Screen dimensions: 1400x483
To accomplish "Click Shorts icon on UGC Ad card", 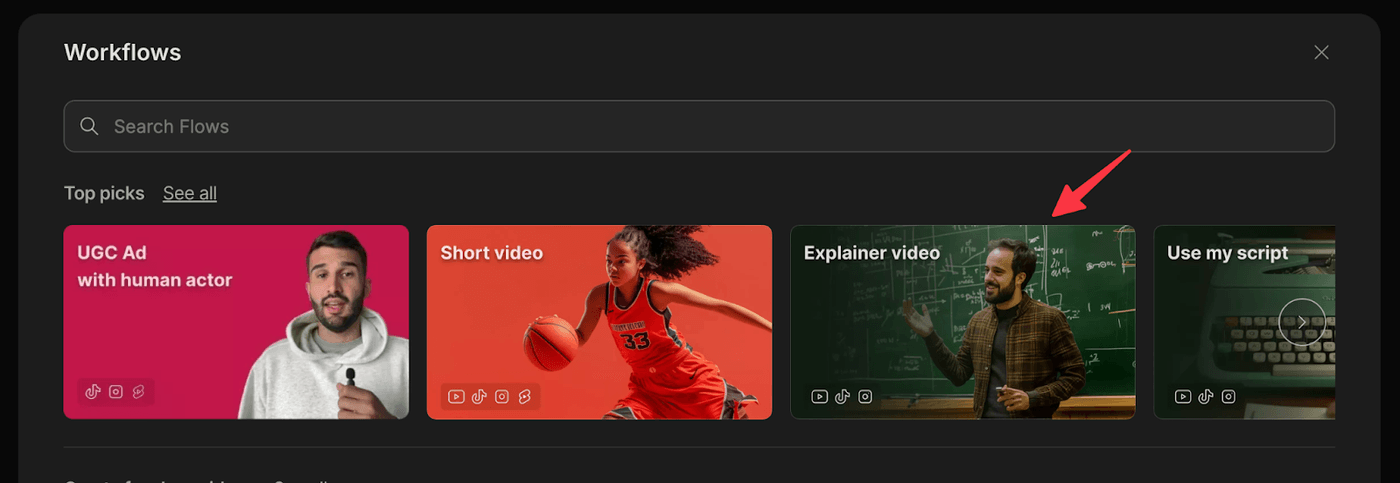I will (139, 392).
